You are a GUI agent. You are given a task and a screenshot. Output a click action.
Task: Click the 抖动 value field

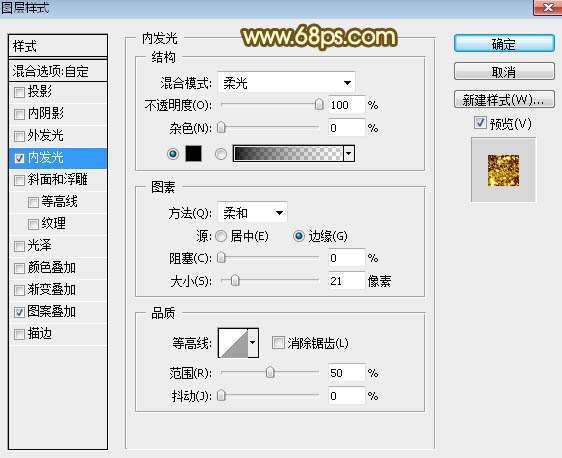point(347,396)
